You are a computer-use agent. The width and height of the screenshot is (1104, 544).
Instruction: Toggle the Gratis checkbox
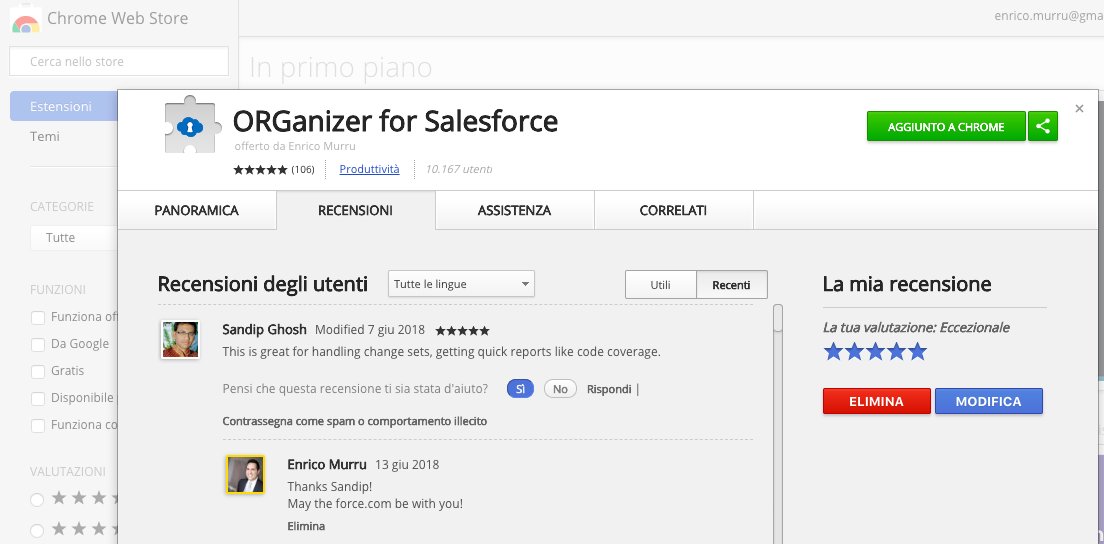(x=38, y=371)
